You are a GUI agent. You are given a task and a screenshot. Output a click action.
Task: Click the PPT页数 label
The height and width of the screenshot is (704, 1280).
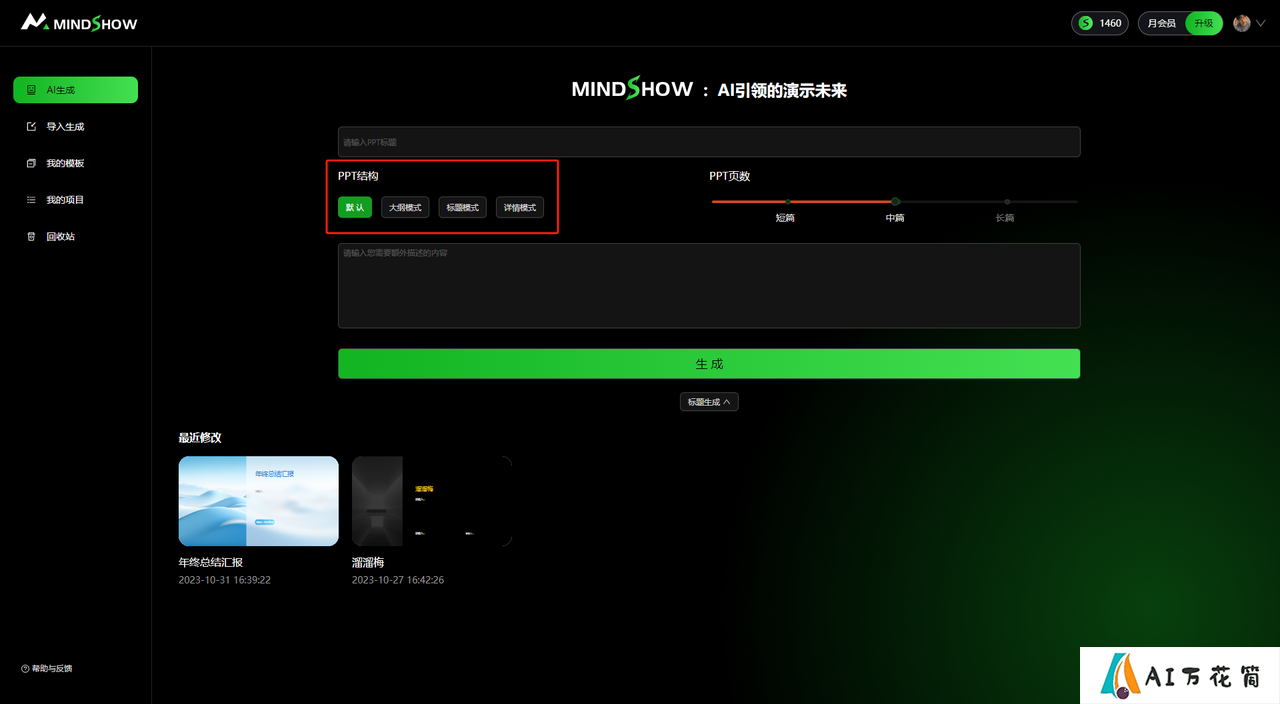pos(730,176)
